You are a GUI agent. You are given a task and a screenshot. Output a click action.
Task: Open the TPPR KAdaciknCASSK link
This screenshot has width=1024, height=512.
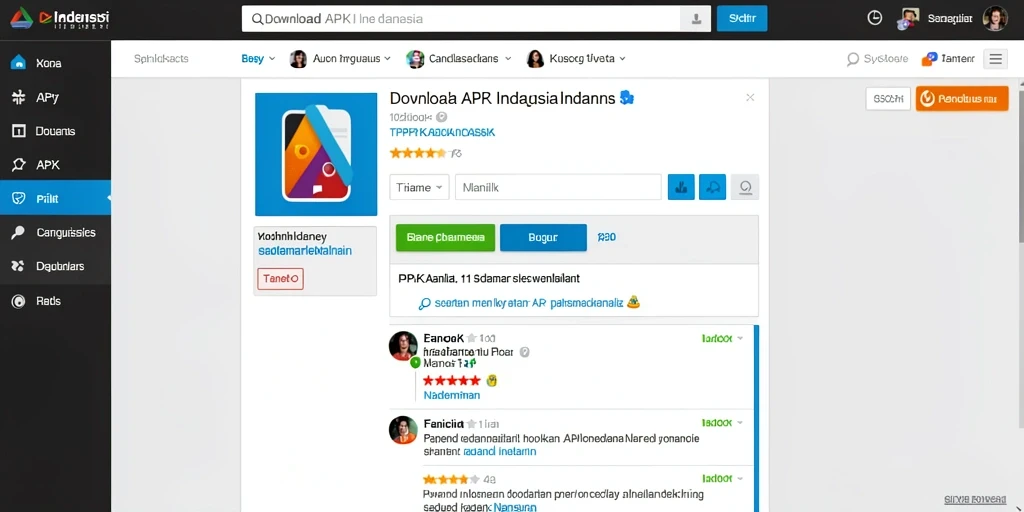click(x=442, y=132)
